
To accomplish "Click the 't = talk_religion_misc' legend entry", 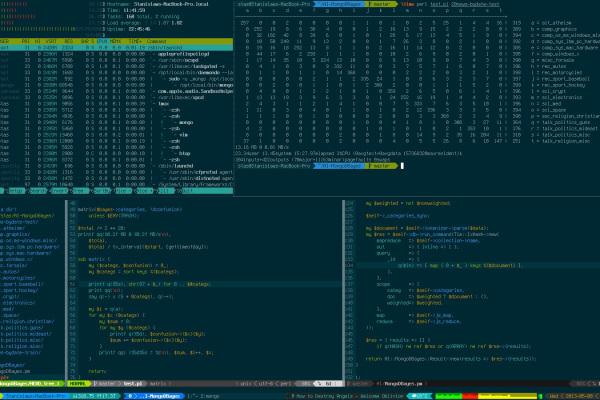I will tap(561, 141).
